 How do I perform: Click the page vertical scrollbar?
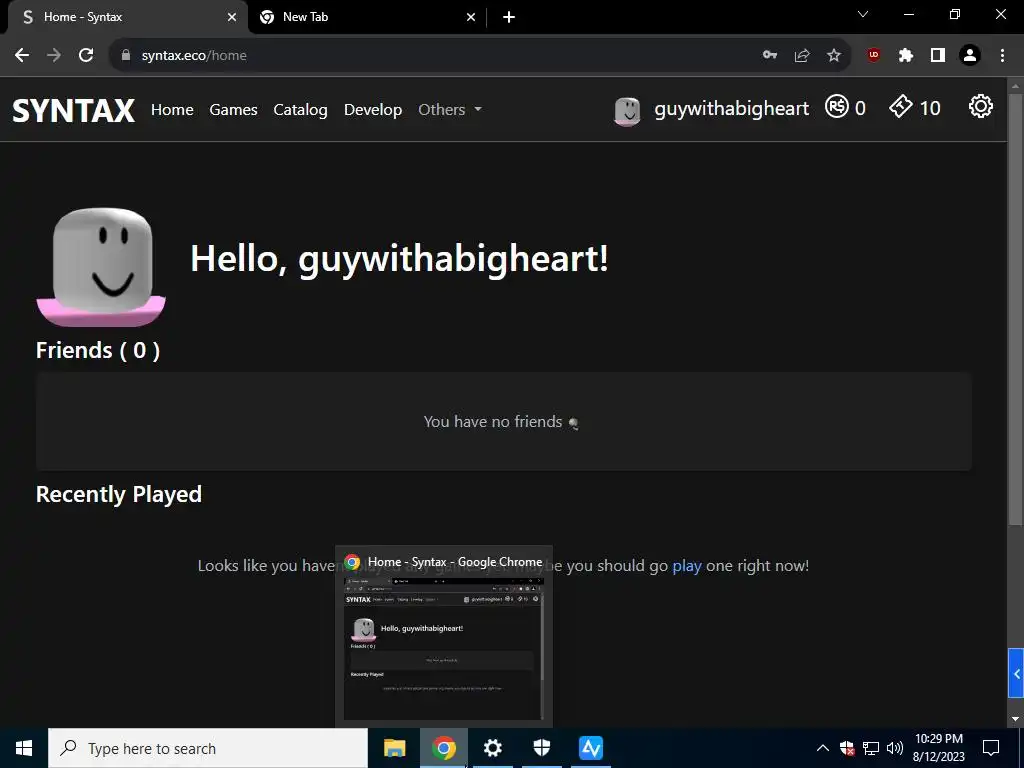click(1016, 308)
